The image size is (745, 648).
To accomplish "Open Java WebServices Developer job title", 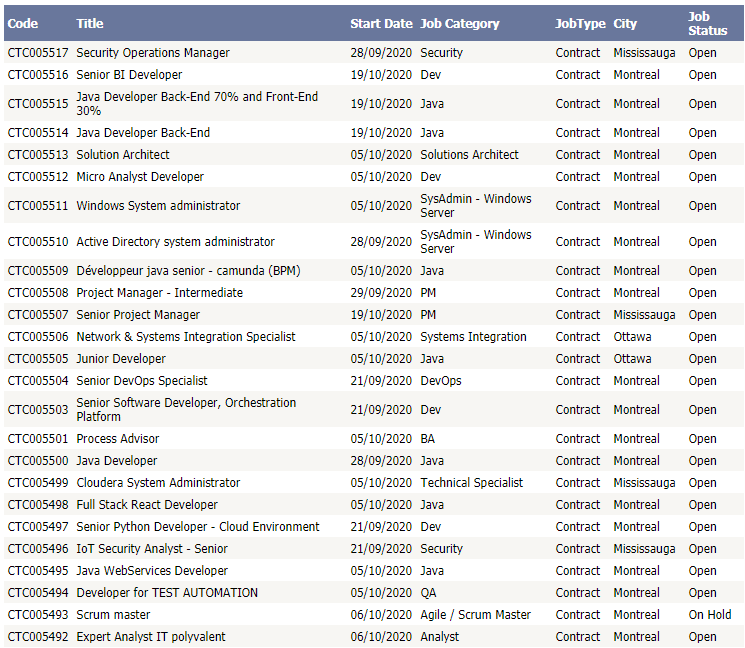I will [152, 571].
